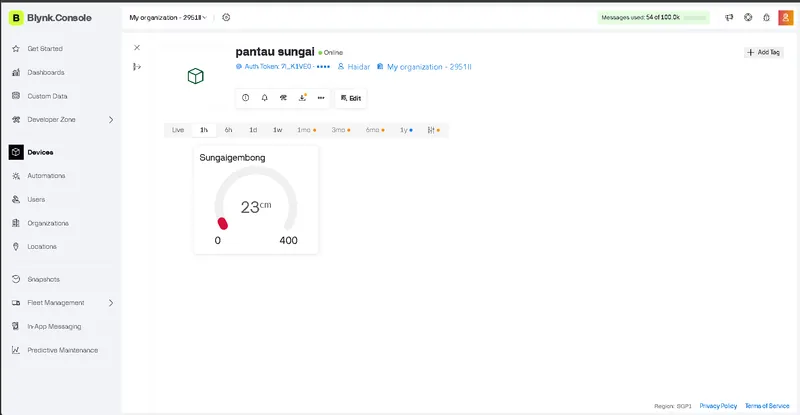This screenshot has width=800, height=415.
Task: Click the Auth Token link
Action: point(283,67)
